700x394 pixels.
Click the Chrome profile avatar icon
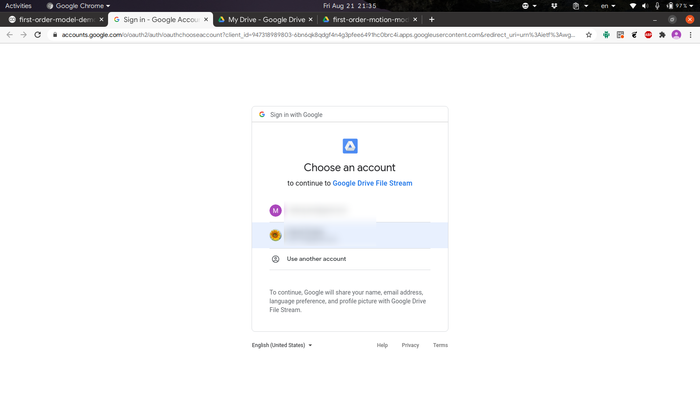pyautogui.click(x=676, y=35)
